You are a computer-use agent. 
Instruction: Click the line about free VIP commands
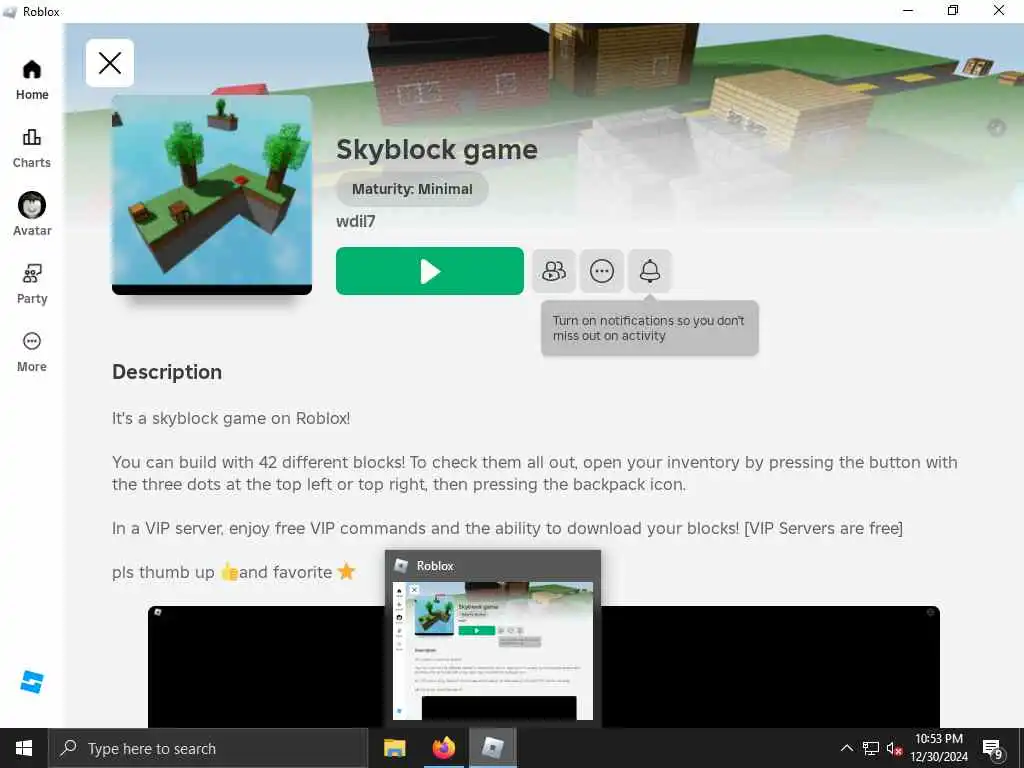tap(507, 528)
